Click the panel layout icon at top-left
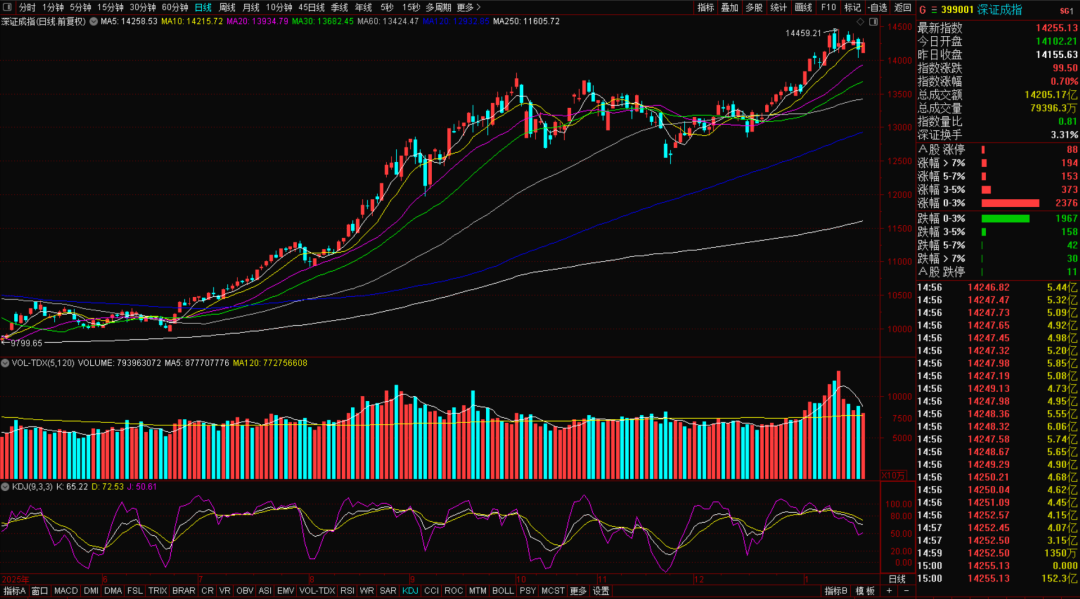This screenshot has height=599, width=1080. pos(9,7)
